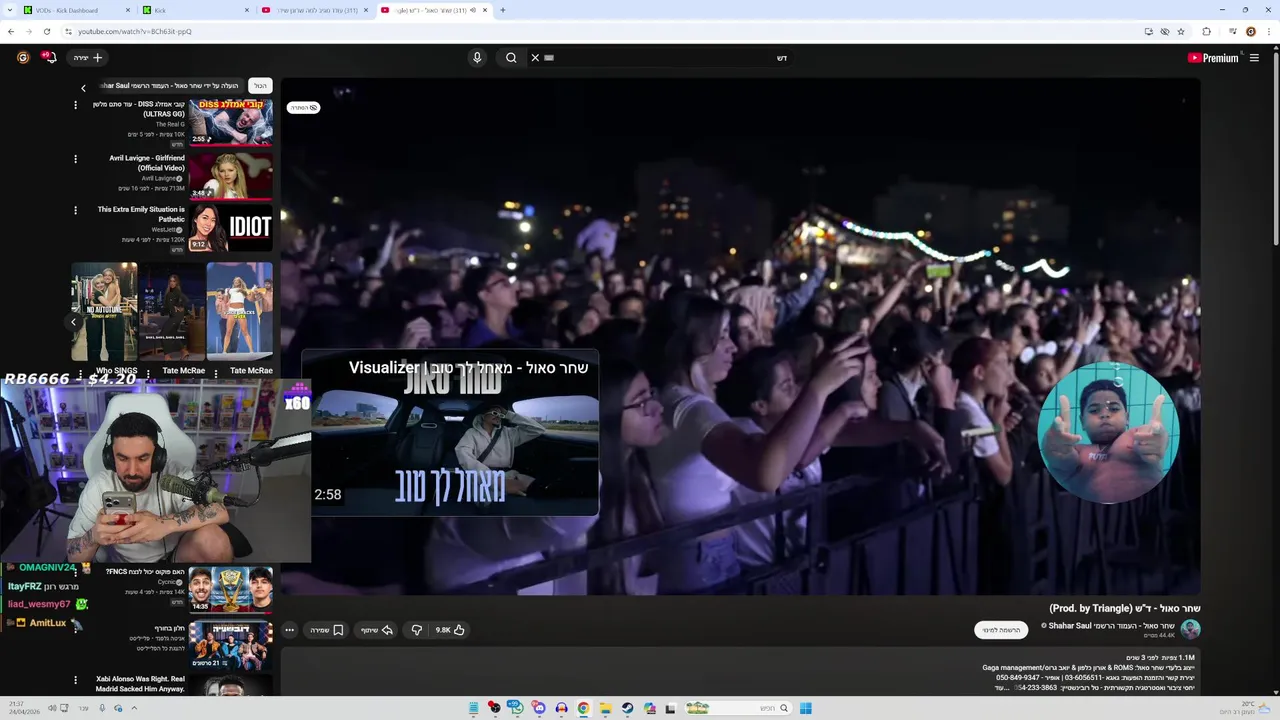Click the Create plus button
Viewport: 1280px width, 720px height.
pyautogui.click(x=87, y=58)
